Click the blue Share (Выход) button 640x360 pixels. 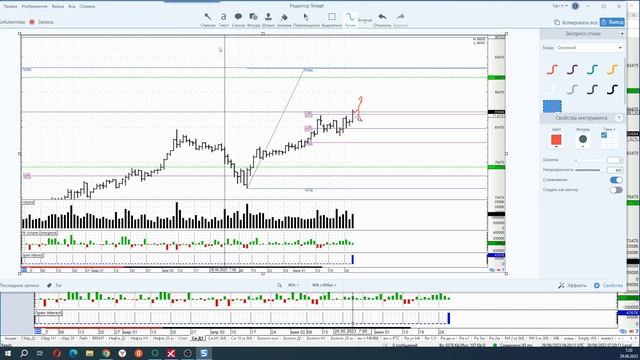[612, 22]
